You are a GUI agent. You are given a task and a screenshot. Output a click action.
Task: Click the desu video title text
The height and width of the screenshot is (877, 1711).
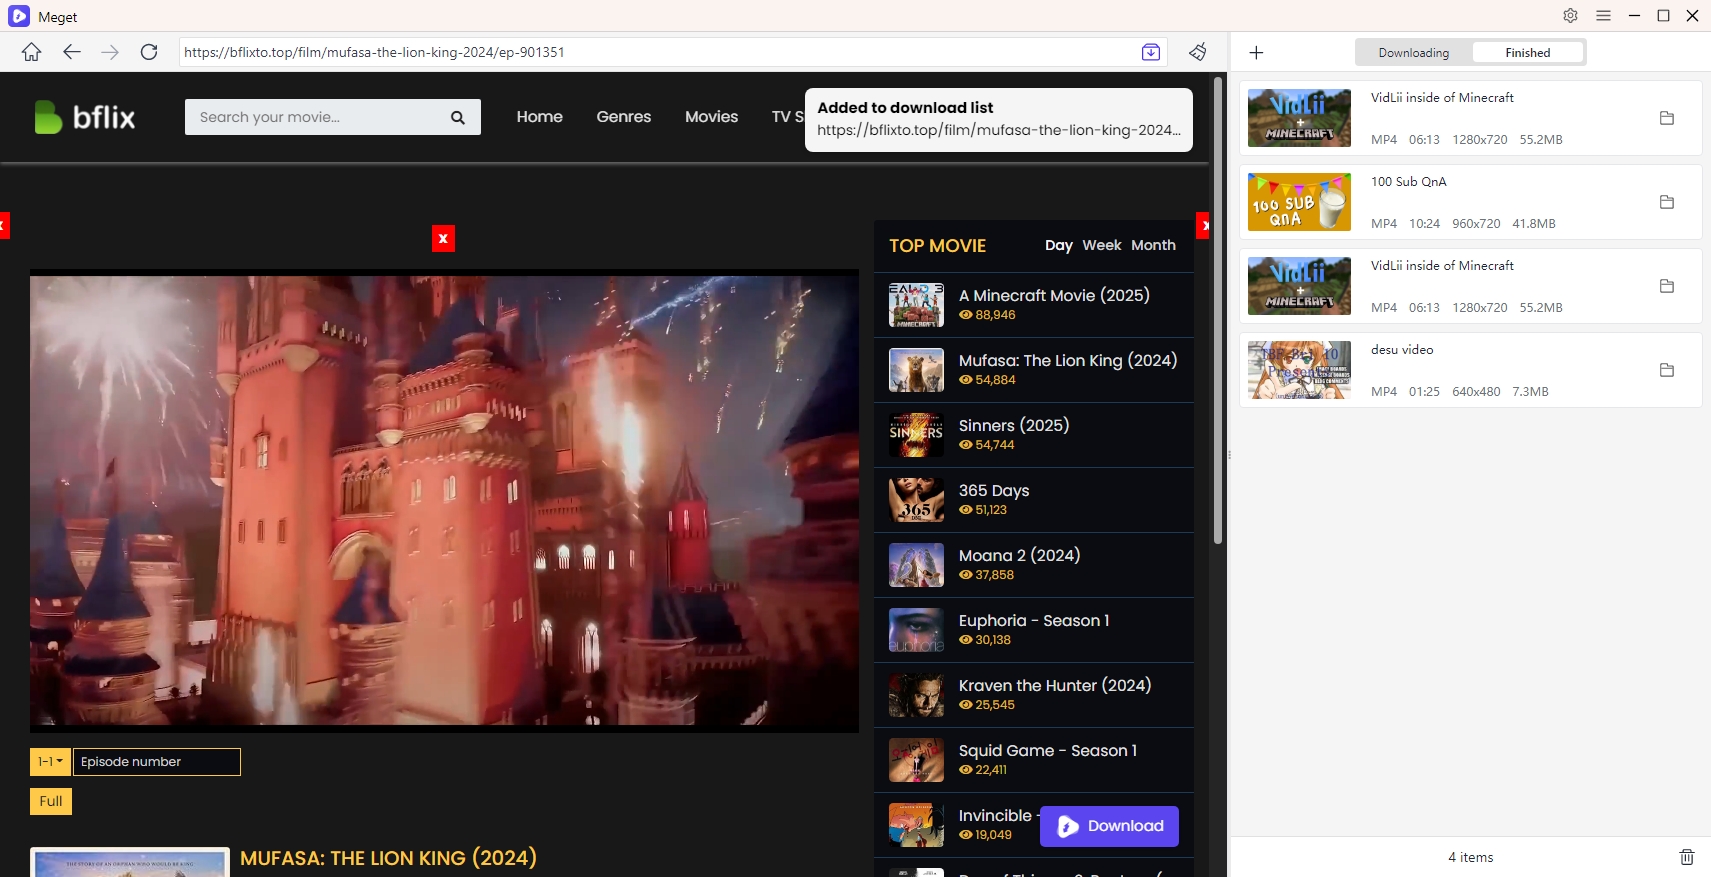pos(1402,350)
